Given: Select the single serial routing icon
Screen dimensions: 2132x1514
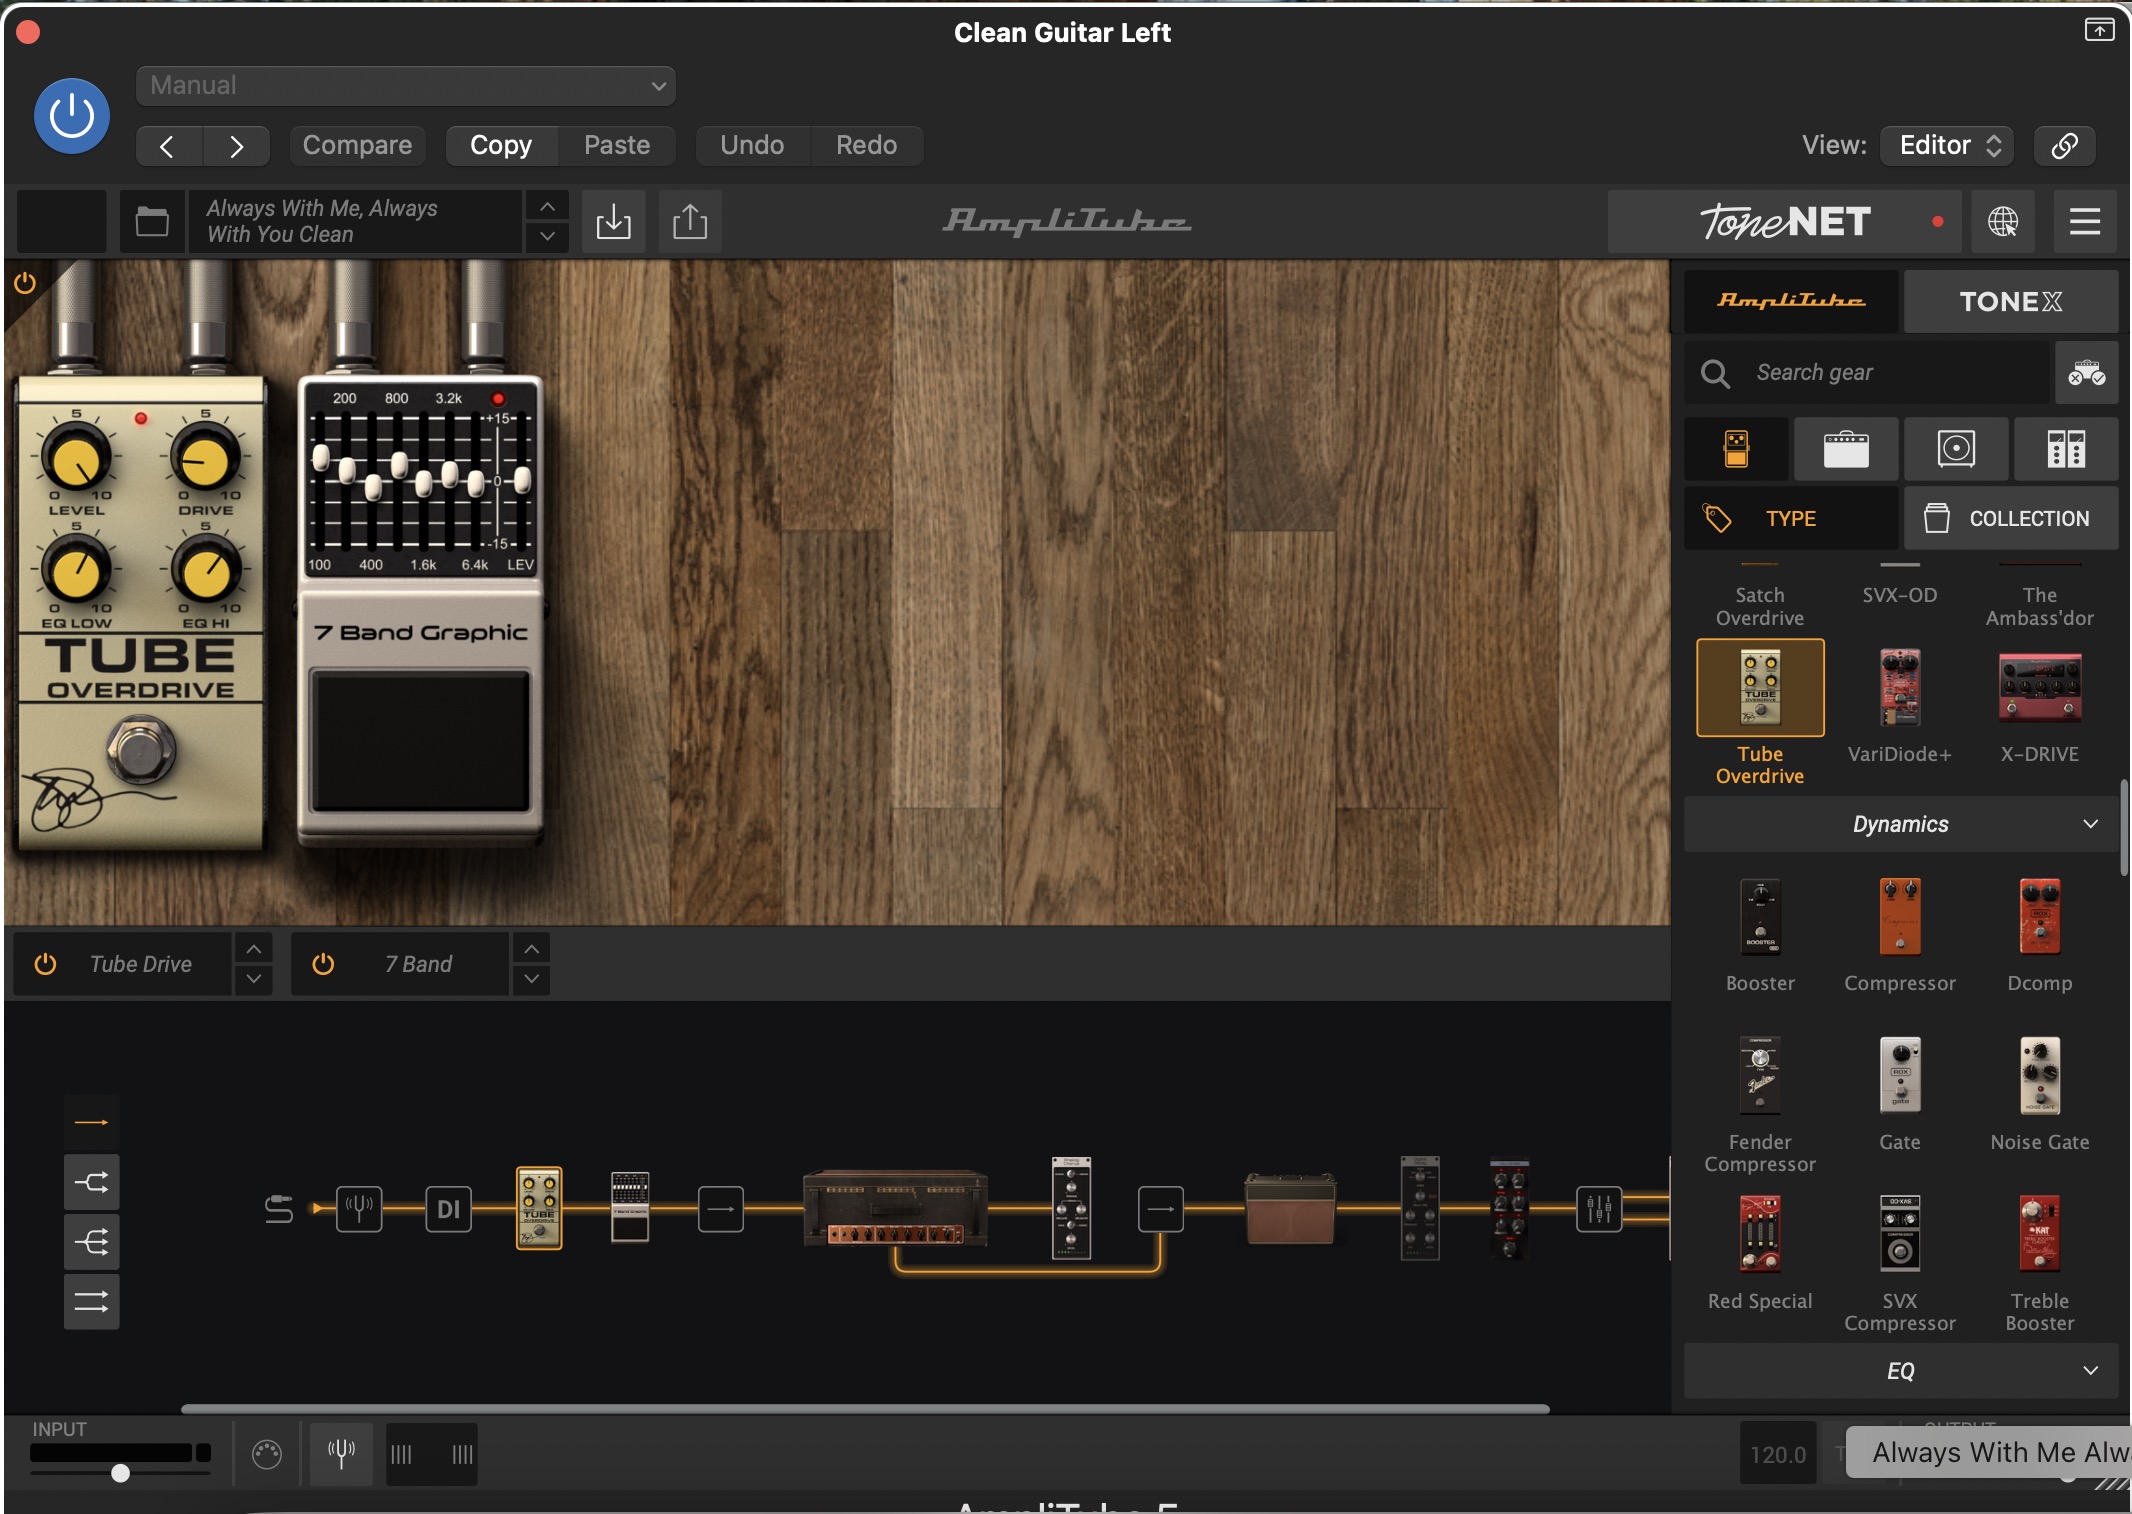Looking at the screenshot, I should (x=92, y=1122).
